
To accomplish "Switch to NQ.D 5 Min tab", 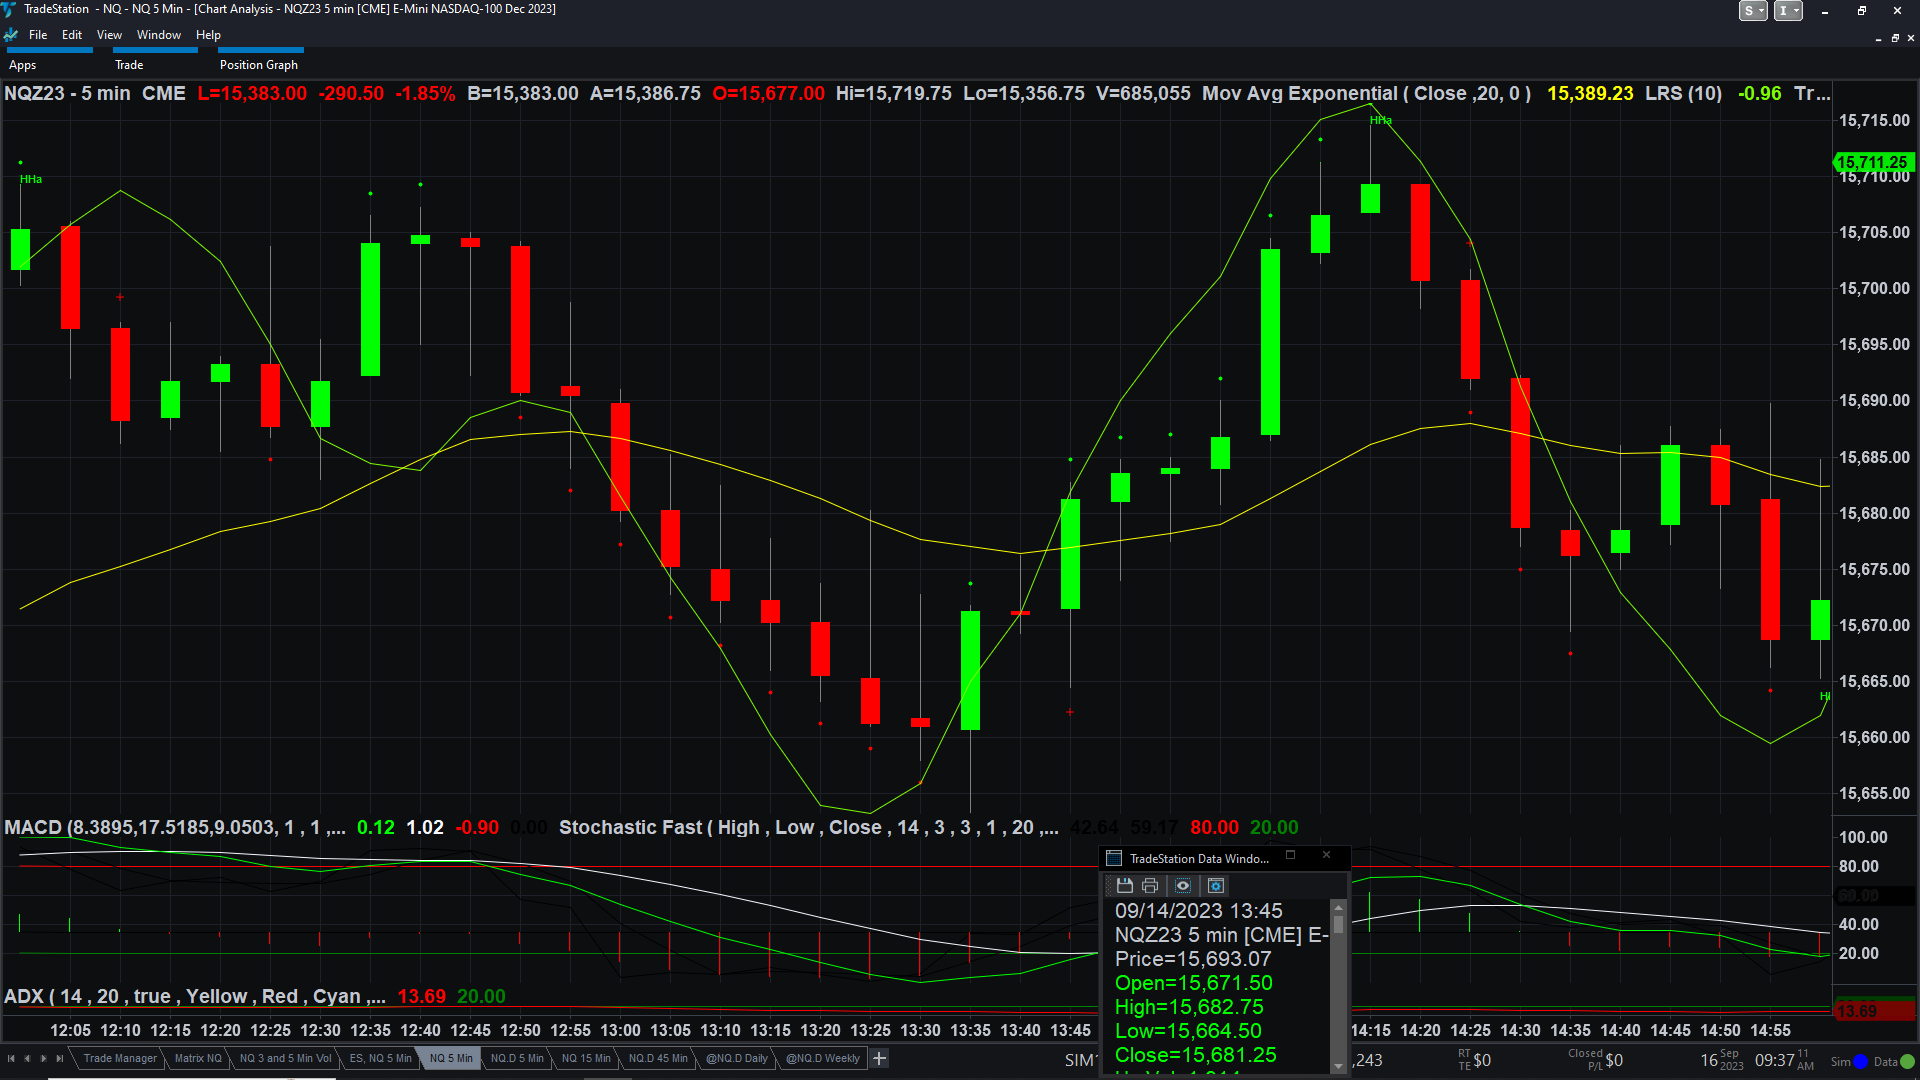I will (x=517, y=1058).
